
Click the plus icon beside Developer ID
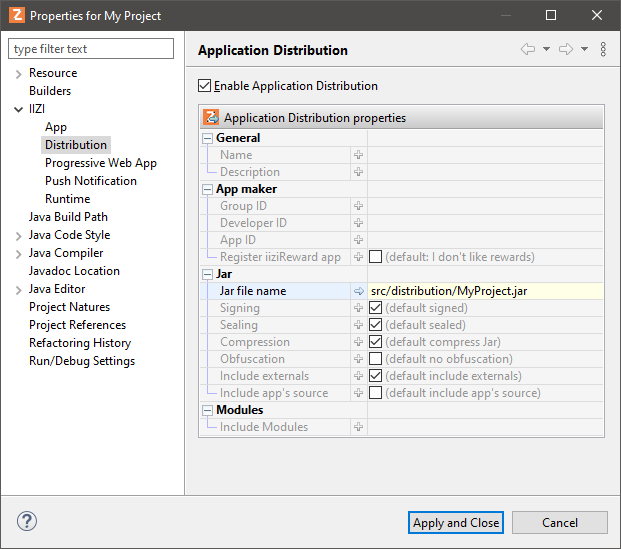point(358,223)
